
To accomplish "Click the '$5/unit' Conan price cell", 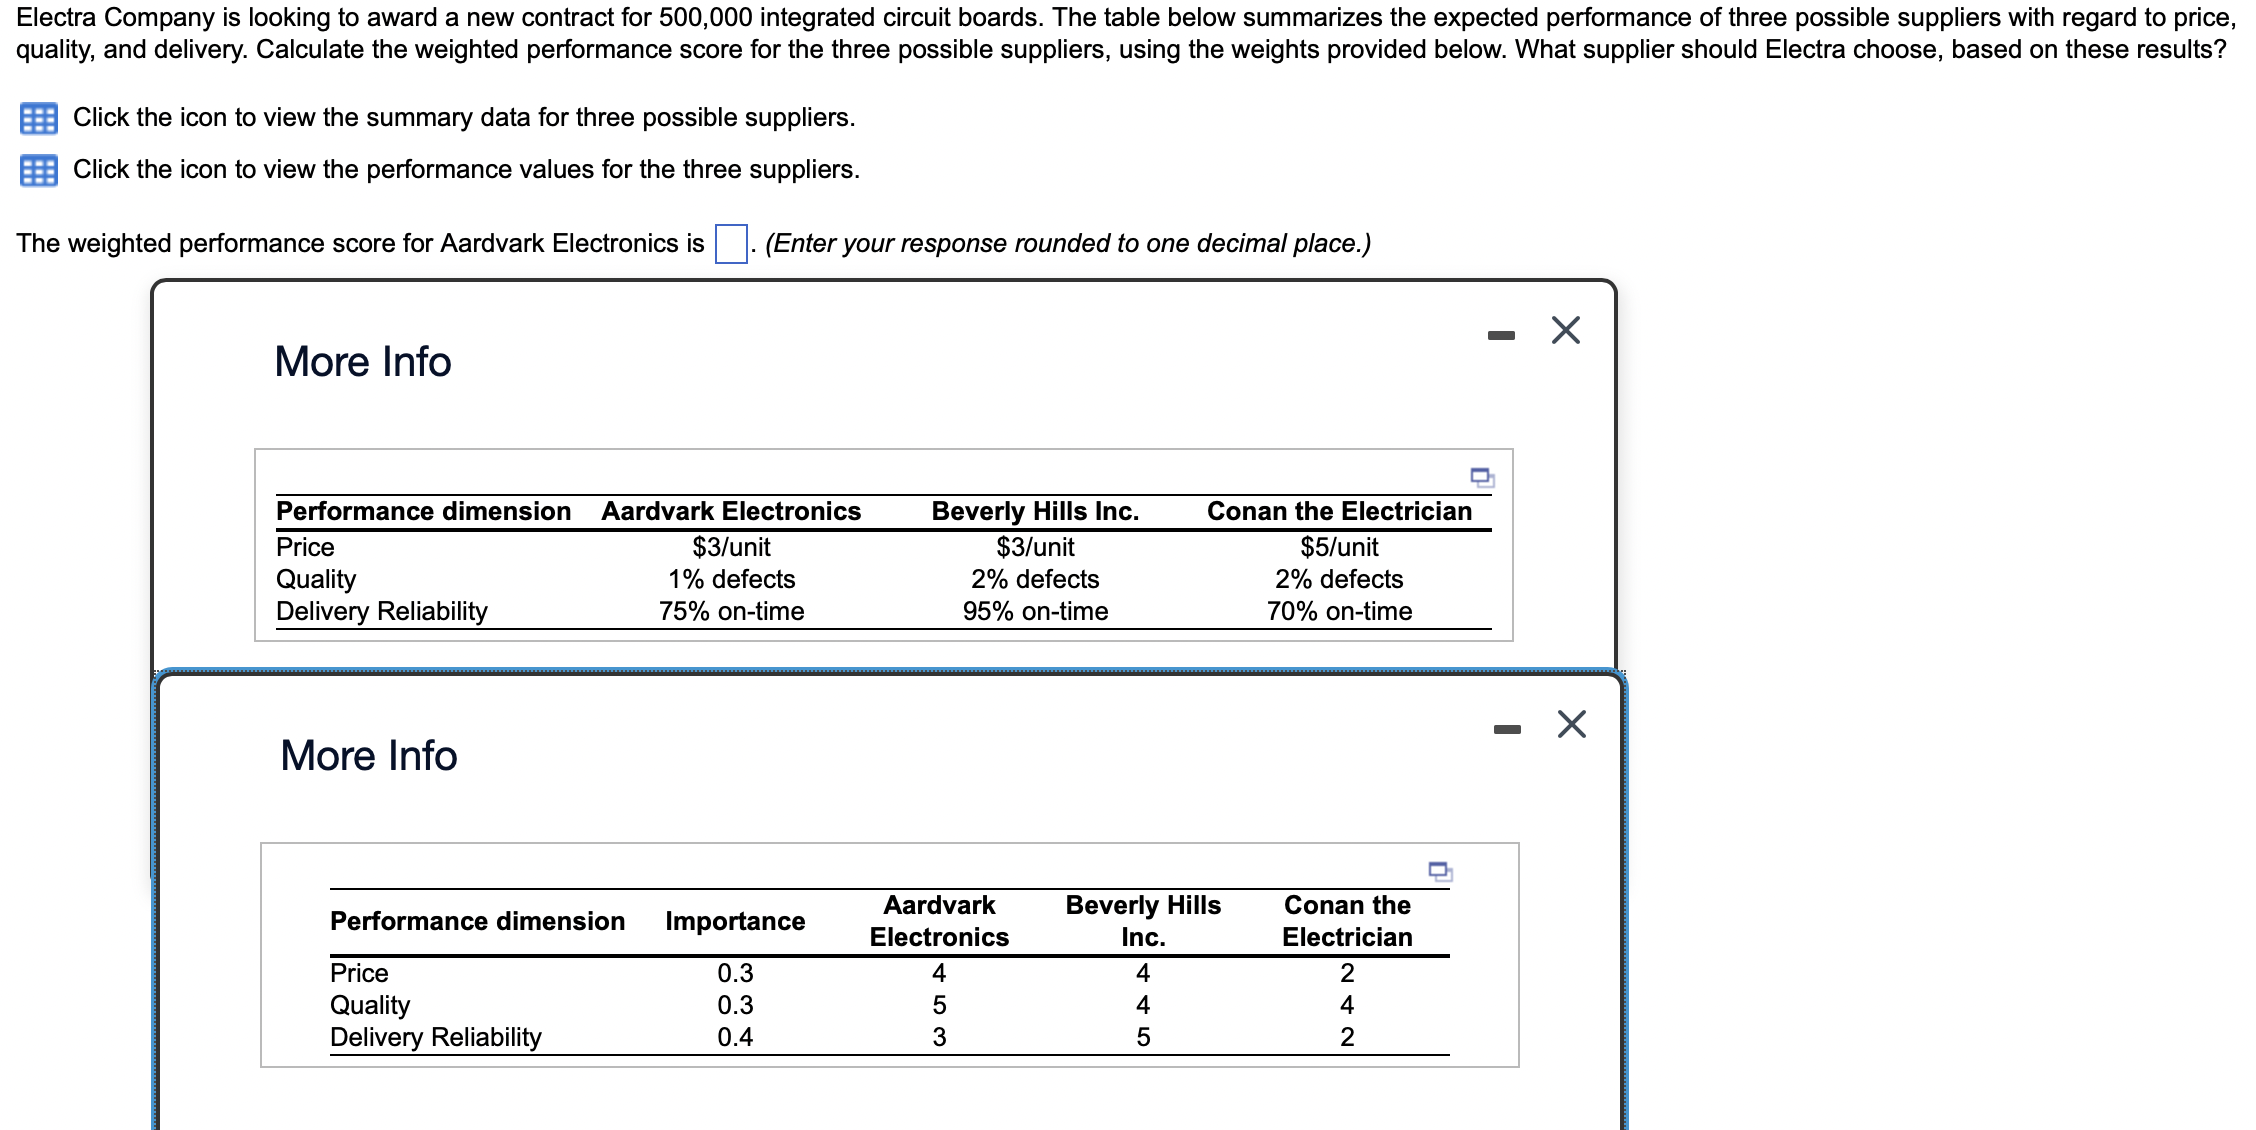I will [1339, 547].
